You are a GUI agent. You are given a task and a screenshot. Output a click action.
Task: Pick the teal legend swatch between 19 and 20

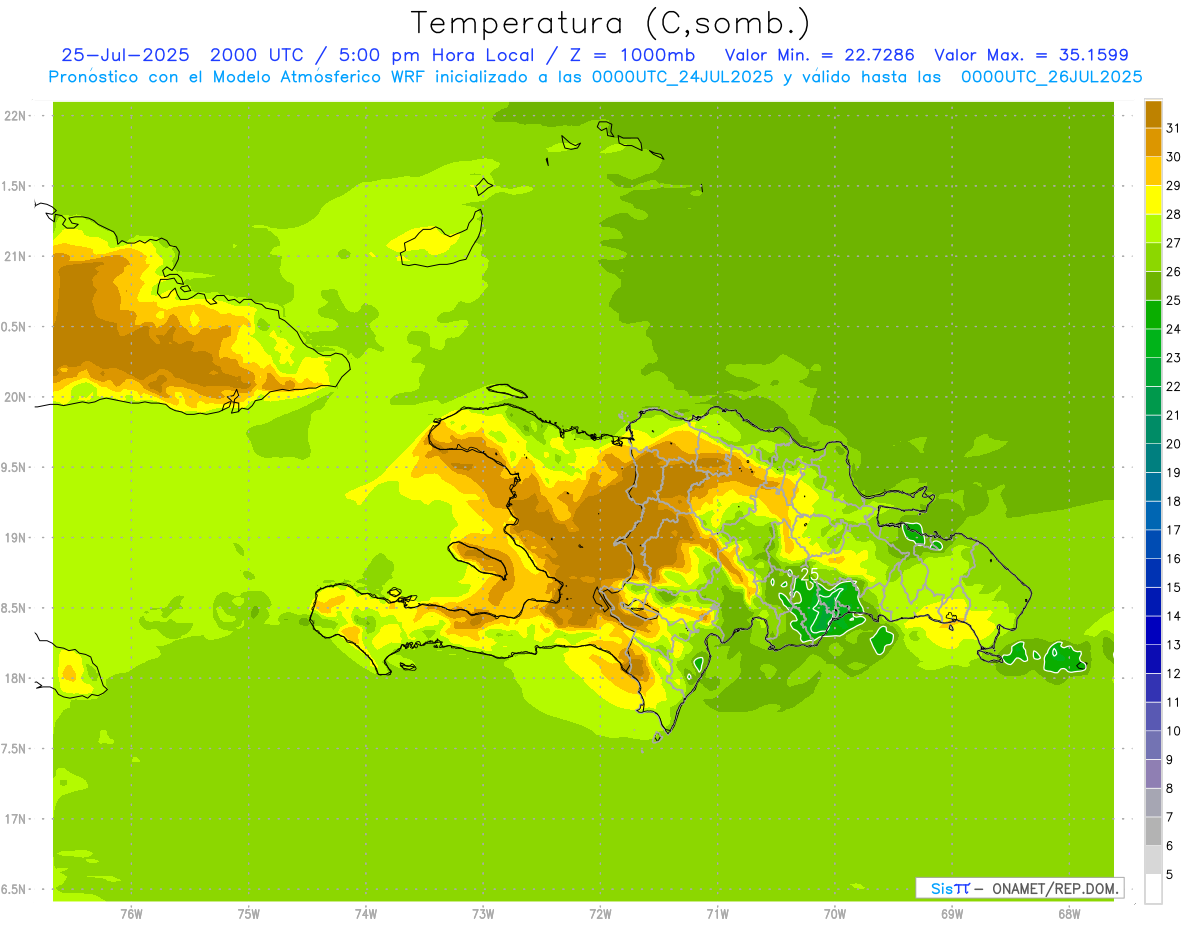click(x=1153, y=458)
